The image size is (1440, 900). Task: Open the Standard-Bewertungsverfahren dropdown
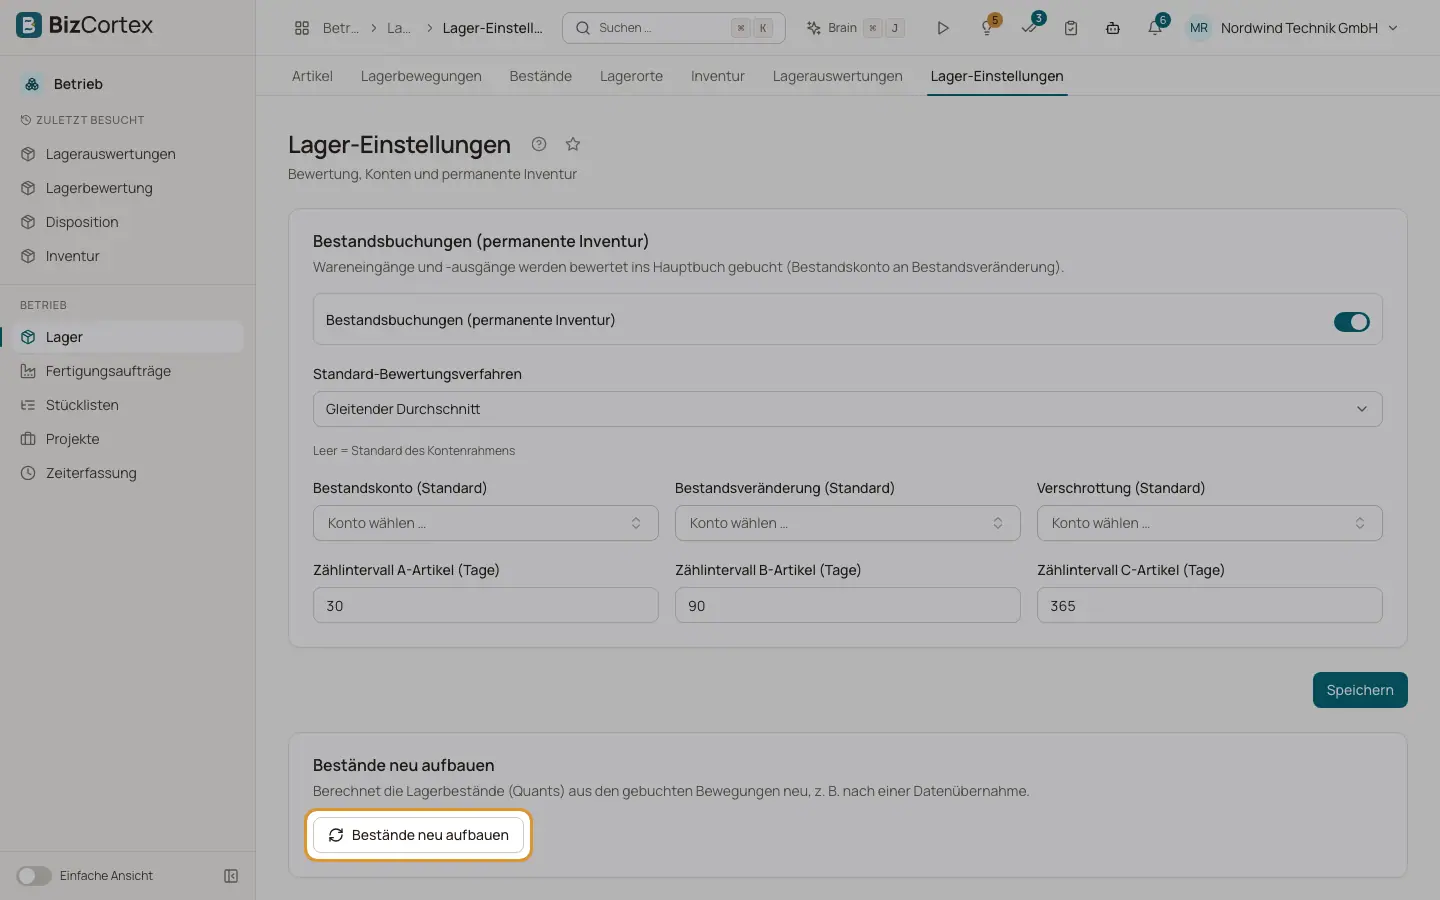(x=848, y=409)
